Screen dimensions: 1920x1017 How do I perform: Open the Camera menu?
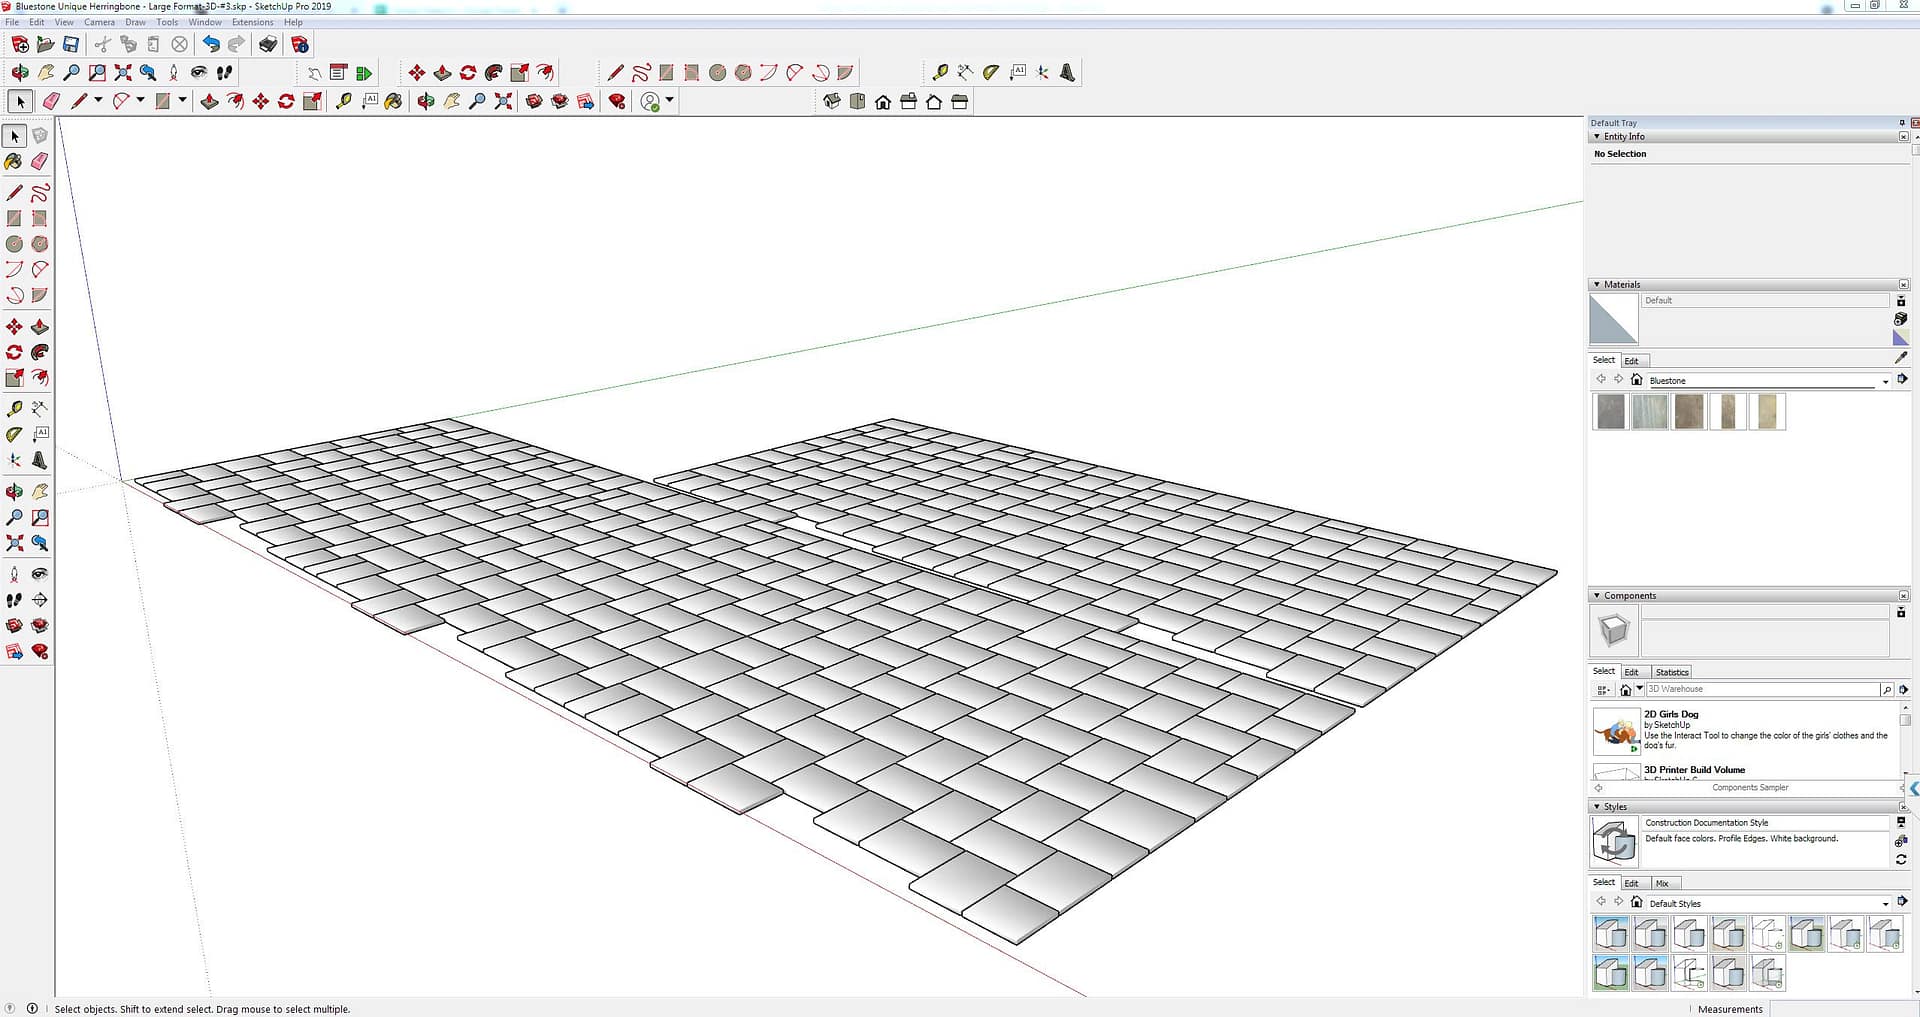[x=99, y=22]
